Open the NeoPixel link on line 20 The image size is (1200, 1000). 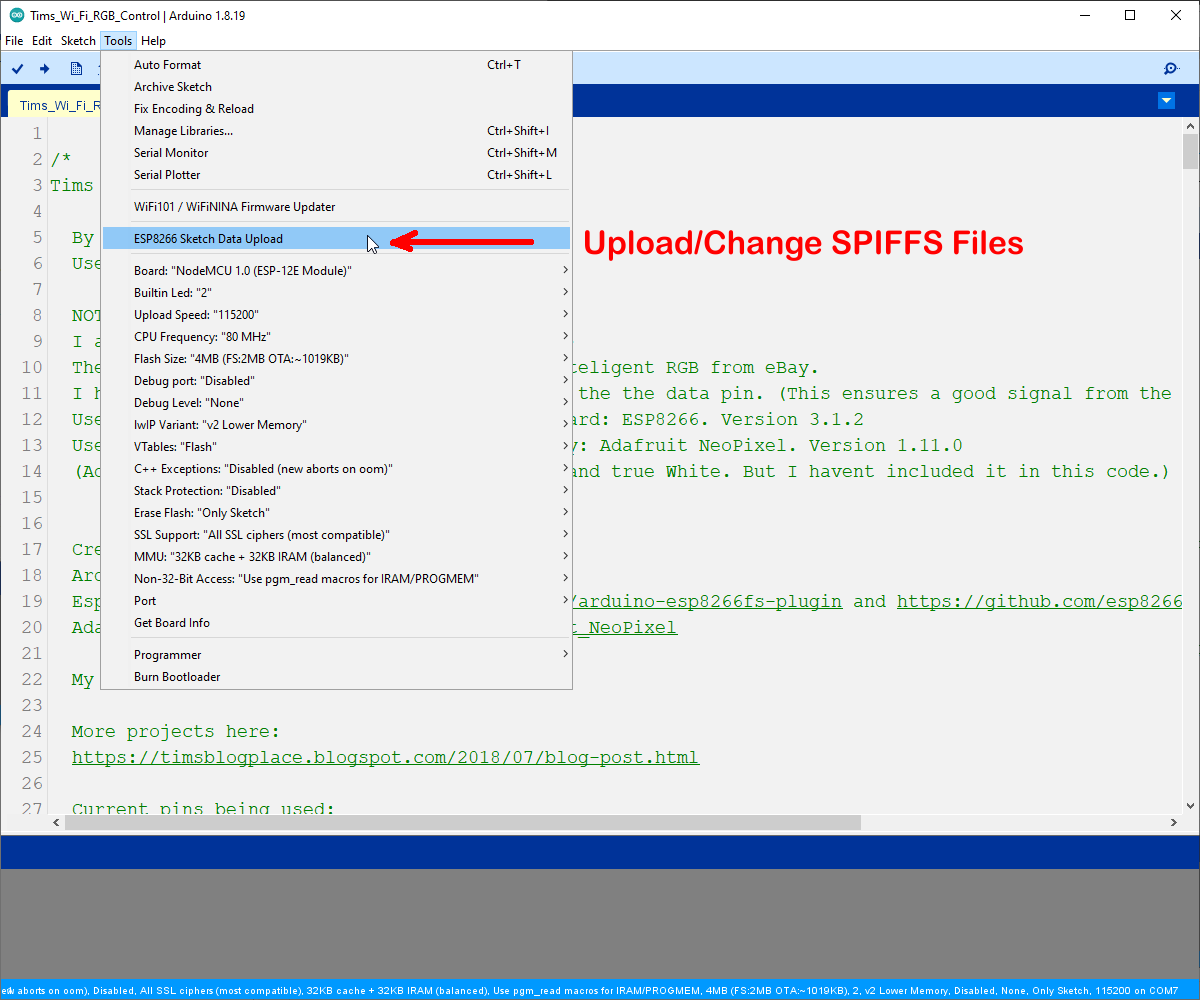pos(625,627)
